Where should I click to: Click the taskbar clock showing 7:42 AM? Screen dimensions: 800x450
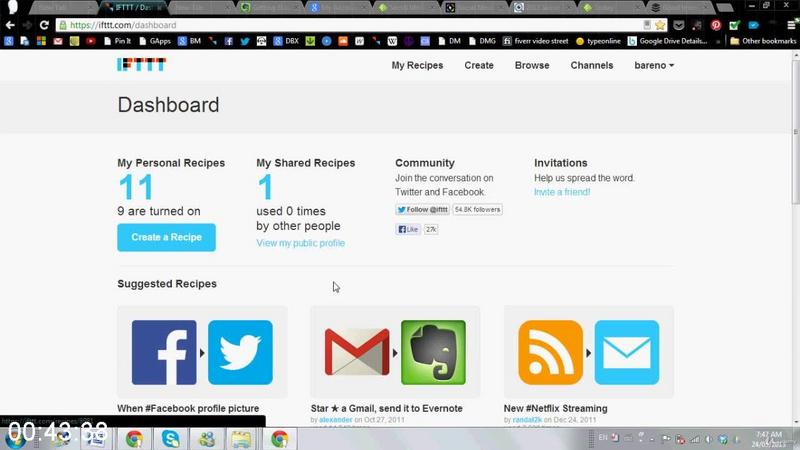click(768, 439)
